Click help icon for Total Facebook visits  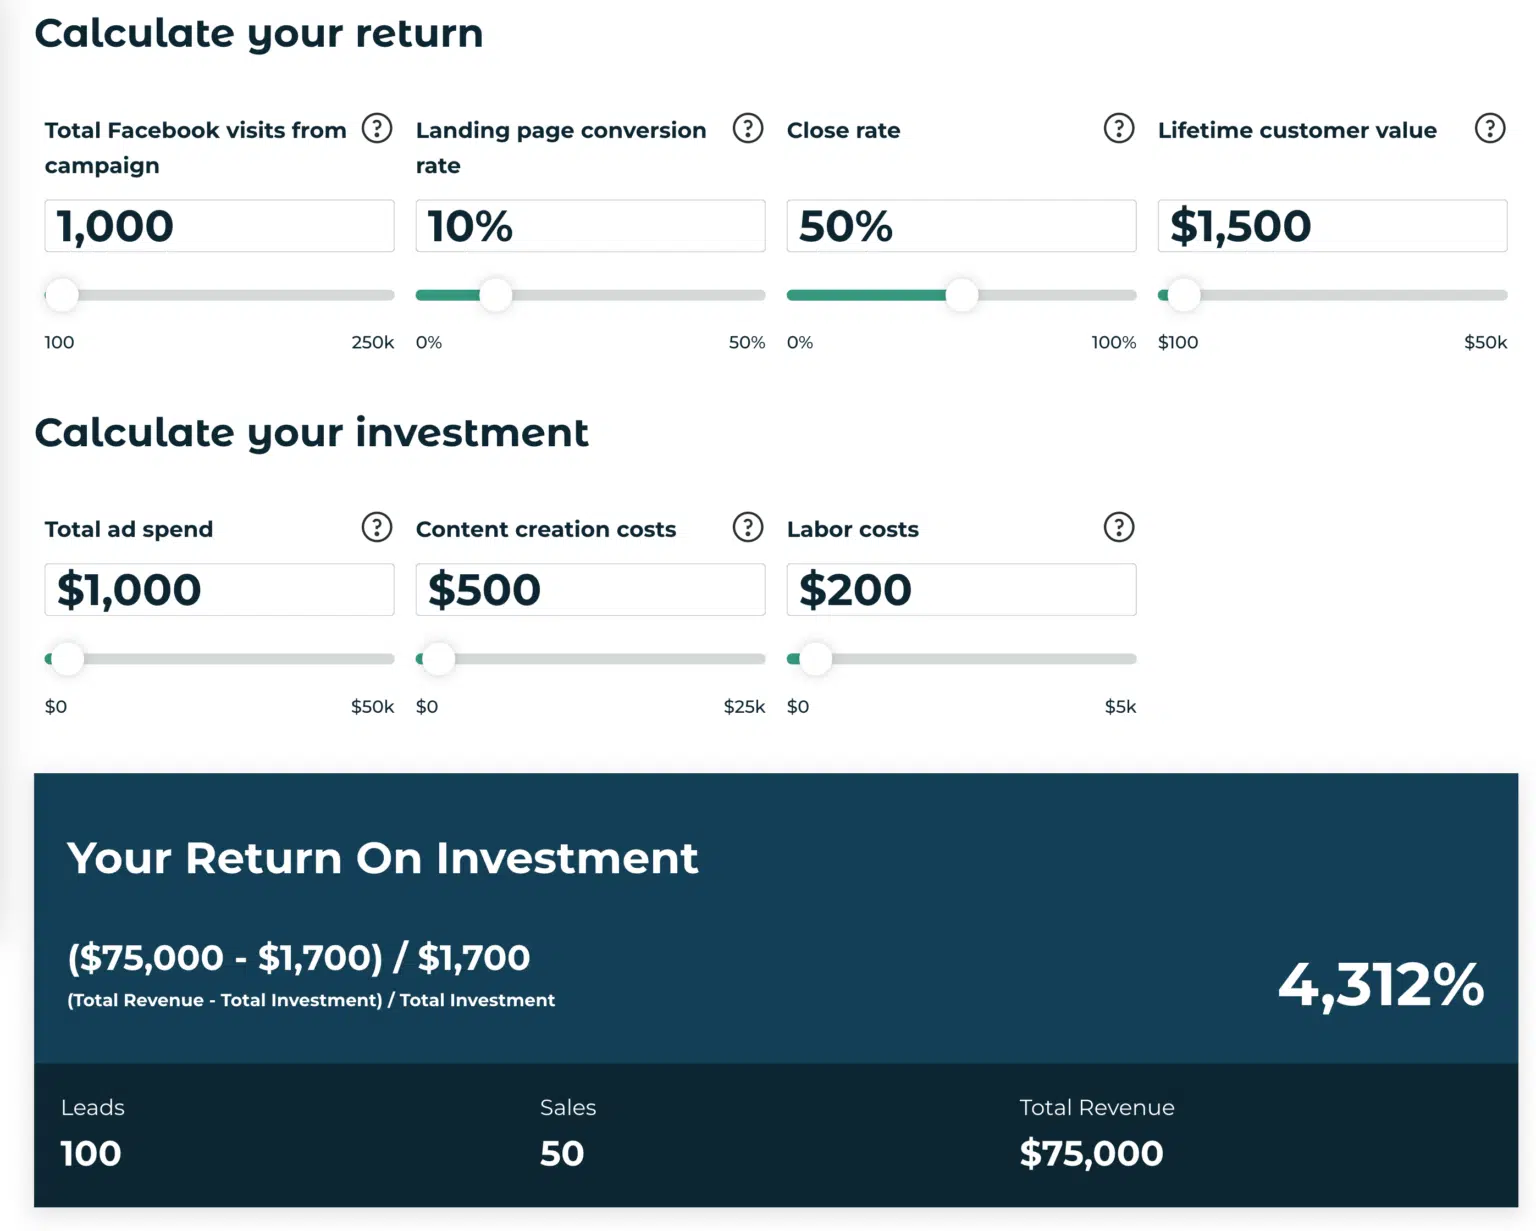click(x=377, y=129)
